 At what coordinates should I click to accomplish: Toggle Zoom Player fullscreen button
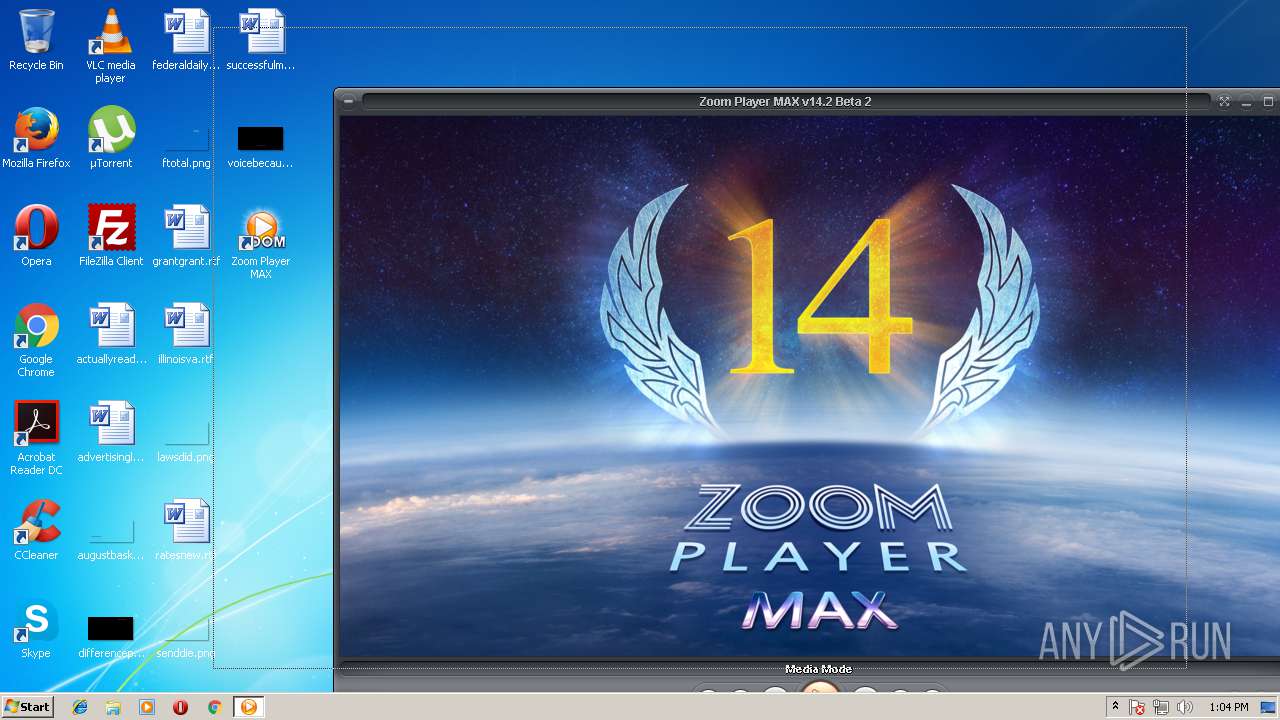[x=1224, y=101]
